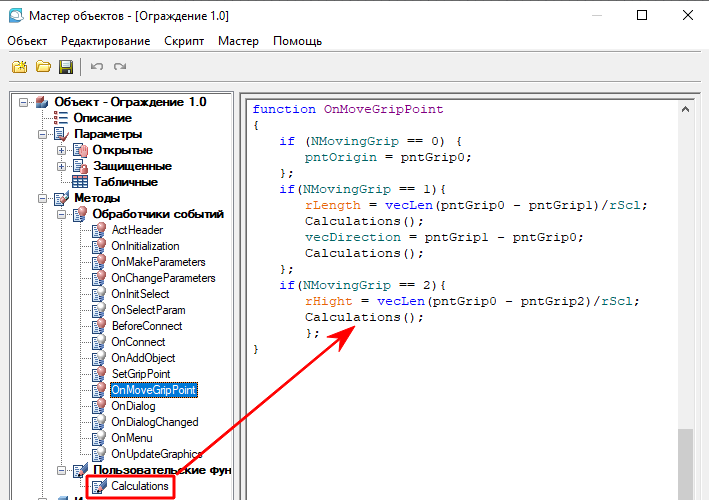
Task: Collapse the Обработчики событий node
Action: (x=61, y=214)
